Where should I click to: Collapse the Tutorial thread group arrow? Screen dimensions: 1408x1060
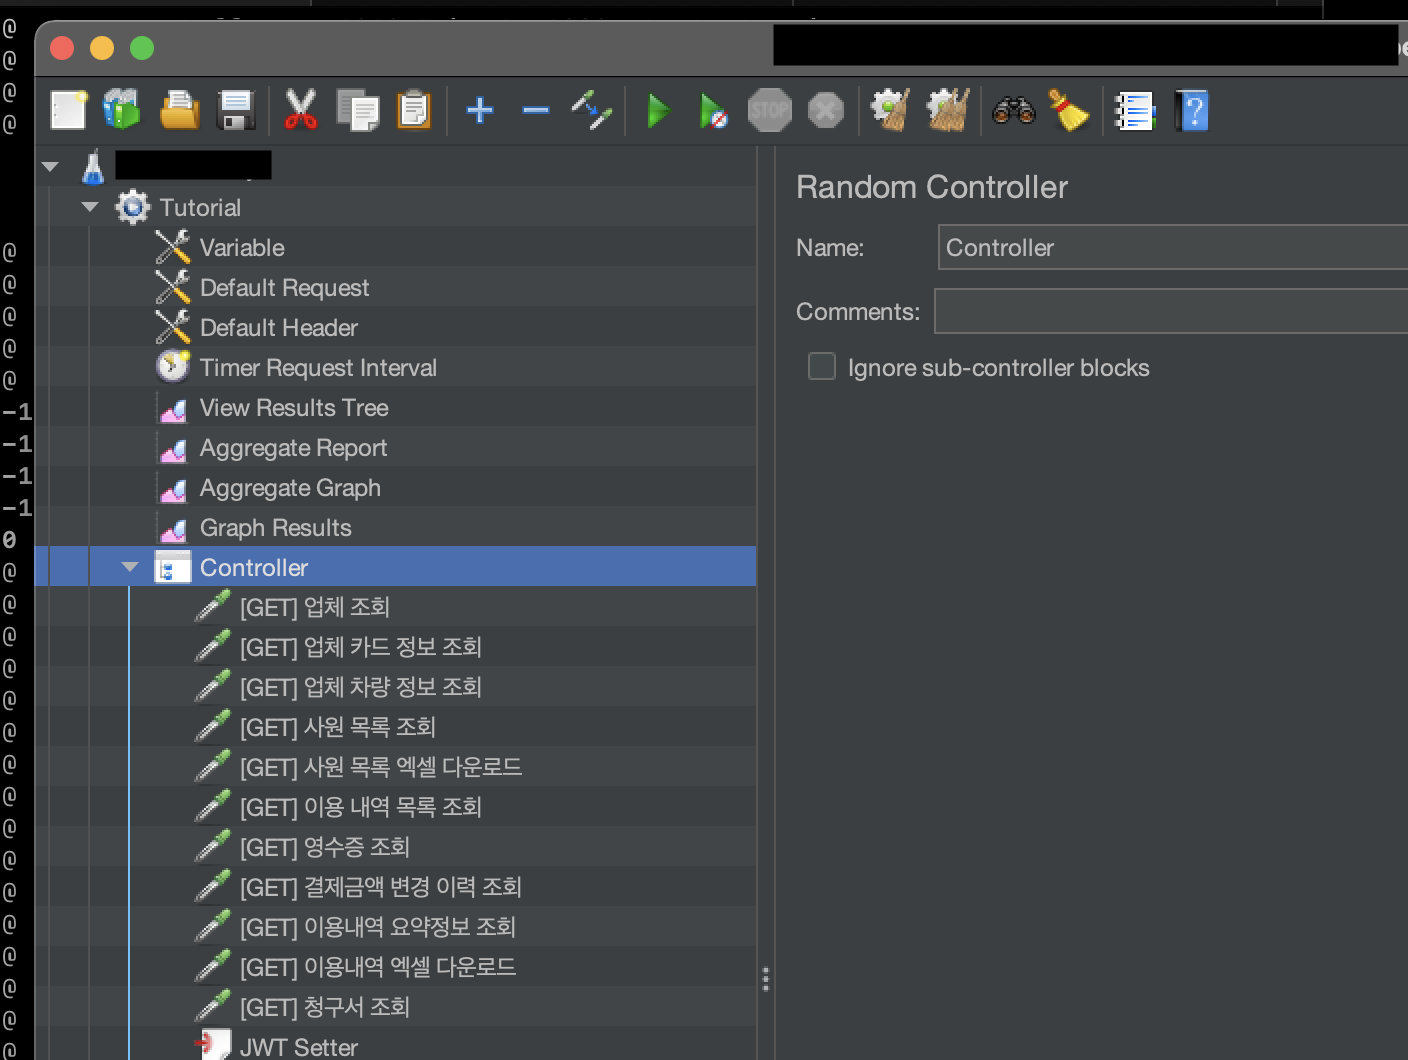click(90, 207)
